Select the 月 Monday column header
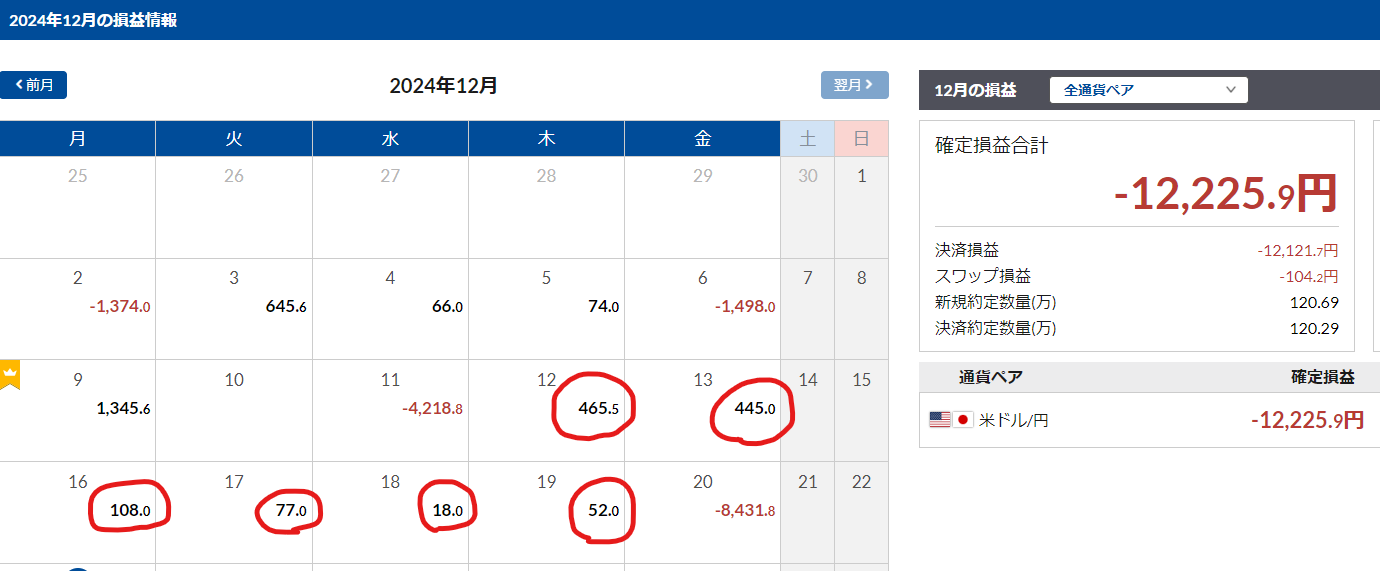 (x=78, y=139)
